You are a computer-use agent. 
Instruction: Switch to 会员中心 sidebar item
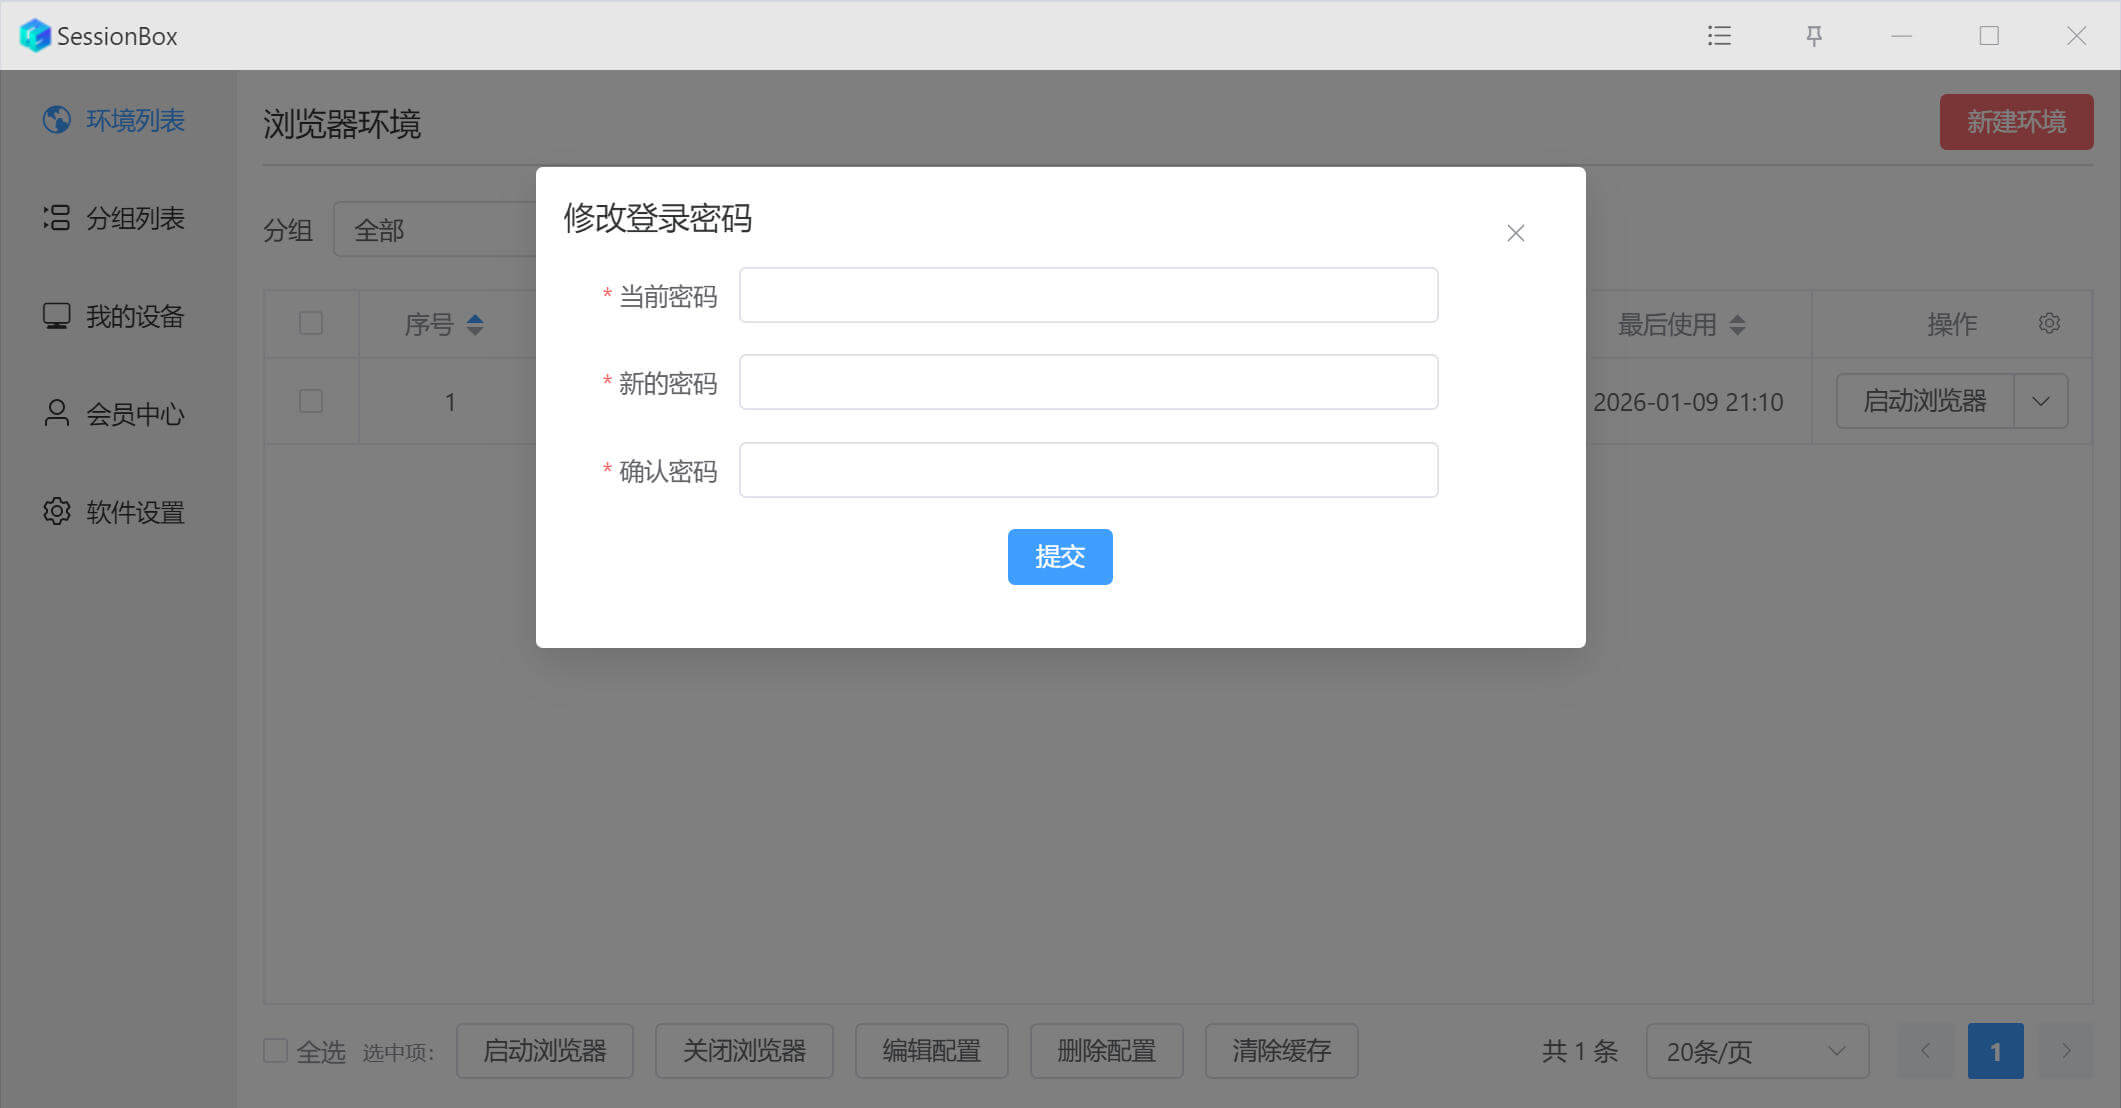(x=114, y=414)
